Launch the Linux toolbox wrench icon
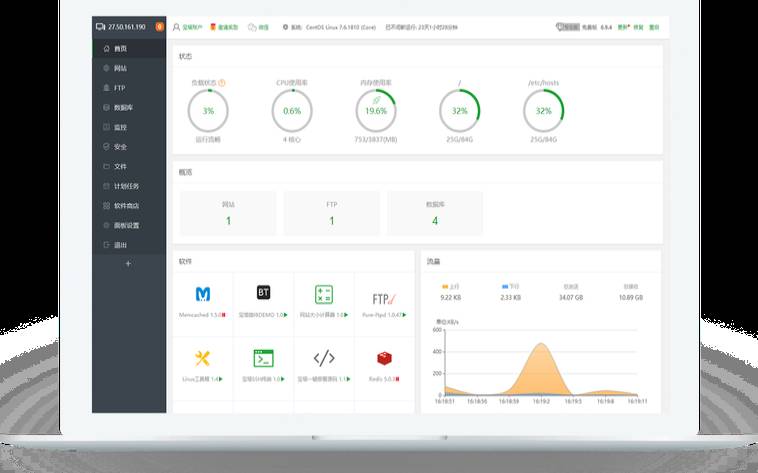Image resolution: width=758 pixels, height=473 pixels. pyautogui.click(x=203, y=358)
